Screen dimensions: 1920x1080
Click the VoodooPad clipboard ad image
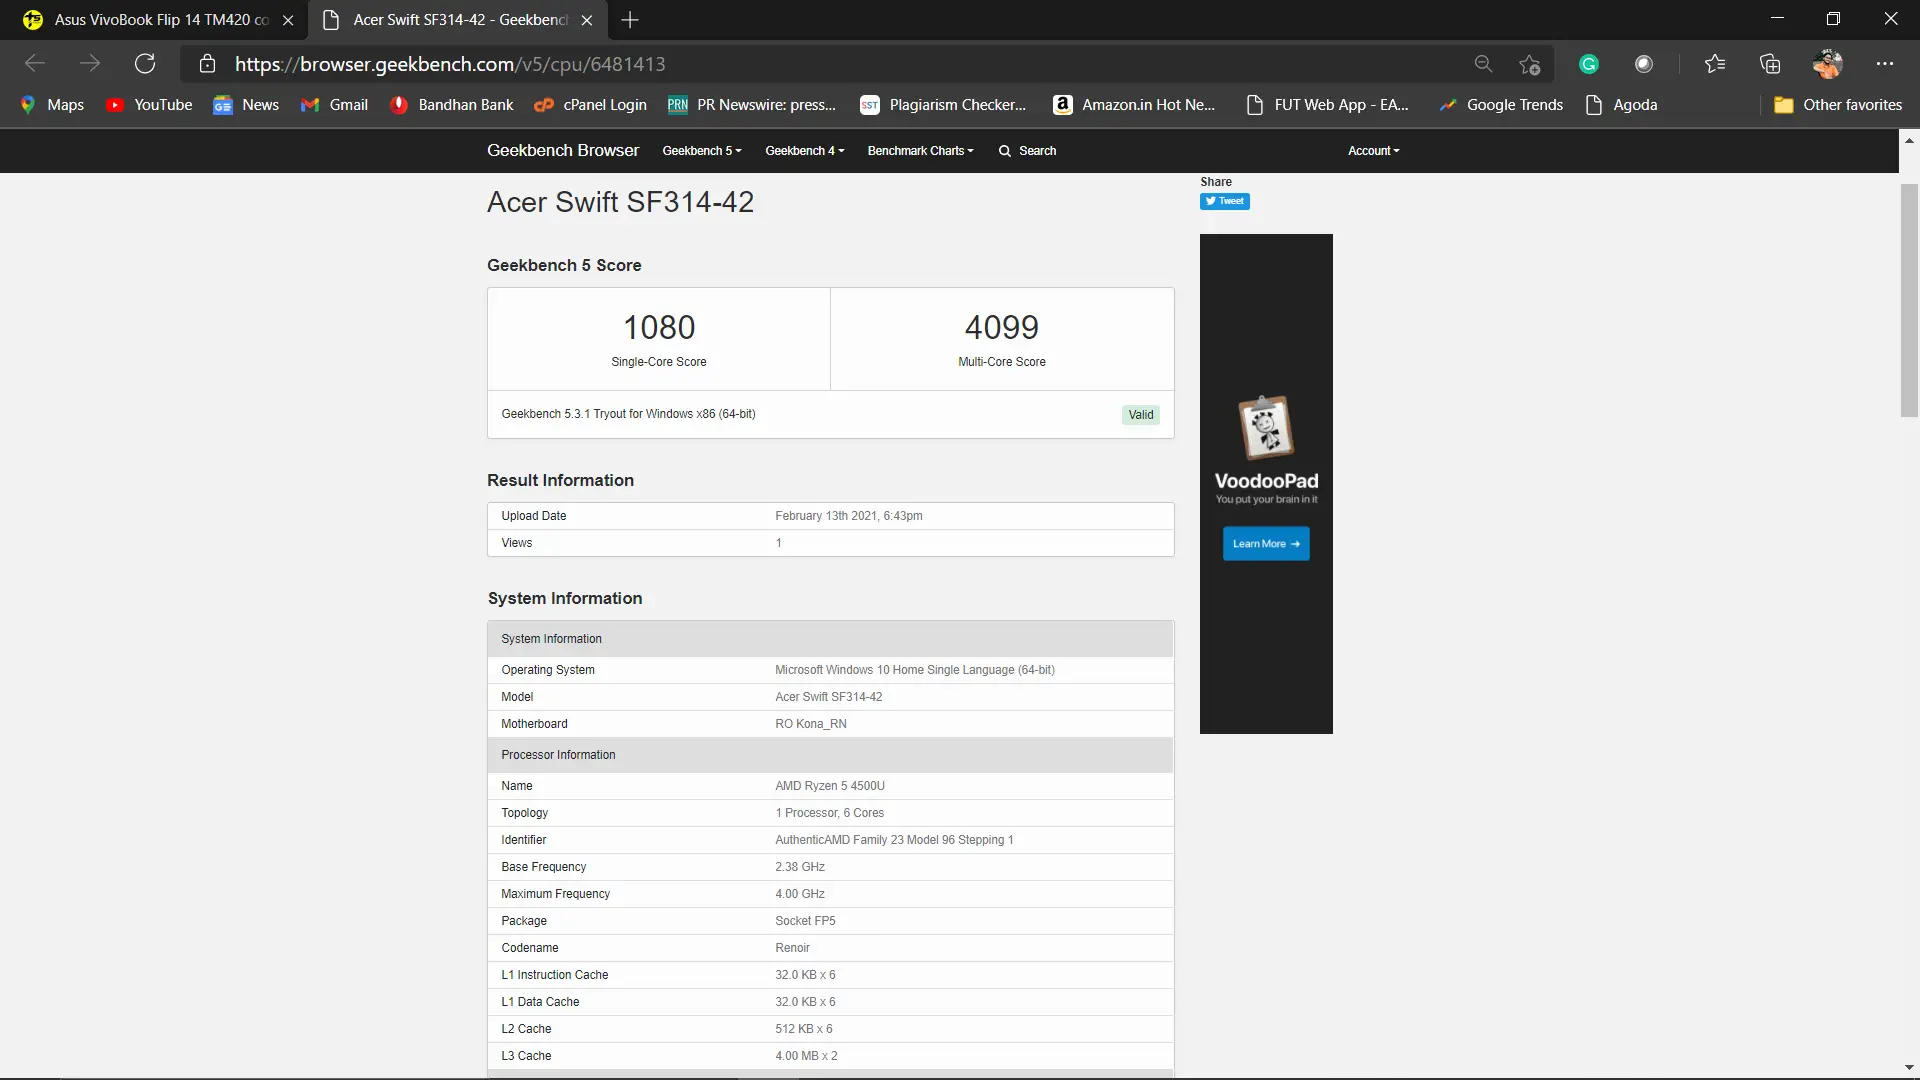pos(1266,427)
